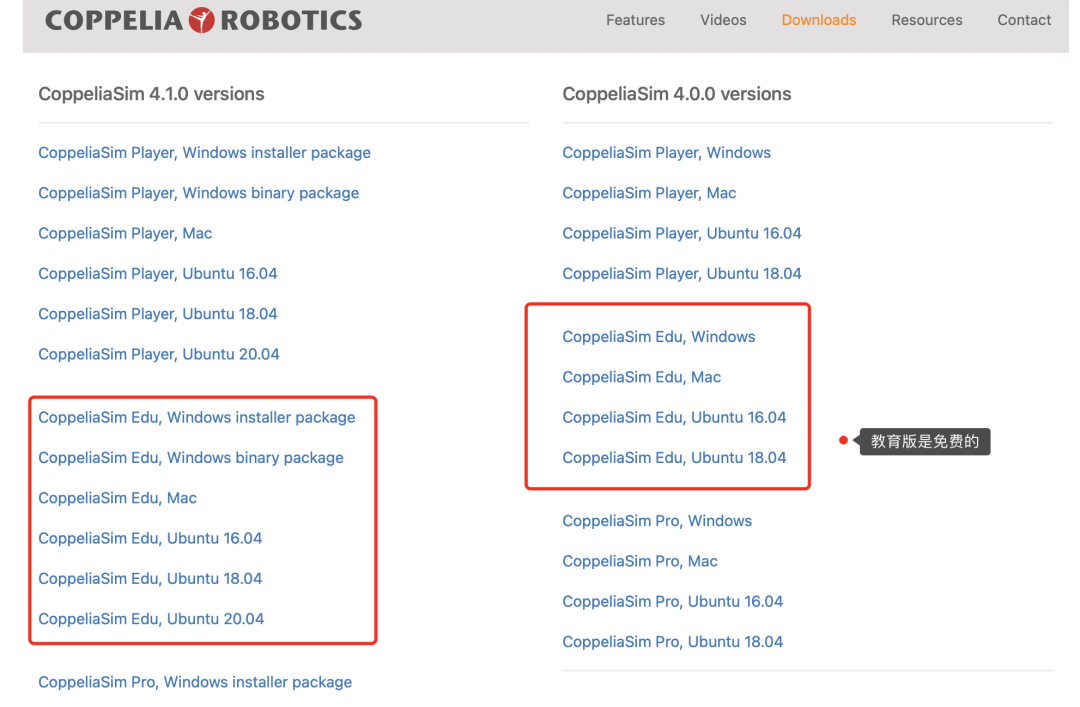Download CoppeliaSim 4.0.0 Edu Ubuntu 18.04
The width and height of the screenshot is (1080, 707).
(x=674, y=458)
